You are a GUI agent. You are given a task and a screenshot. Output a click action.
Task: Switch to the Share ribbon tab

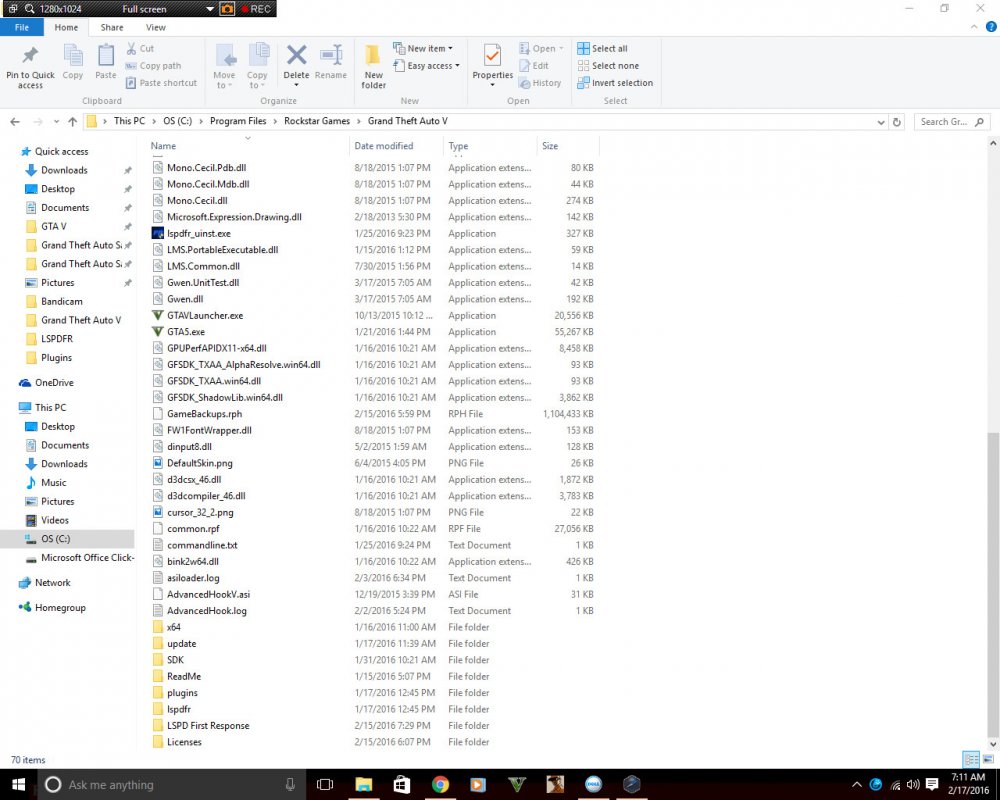[x=112, y=27]
